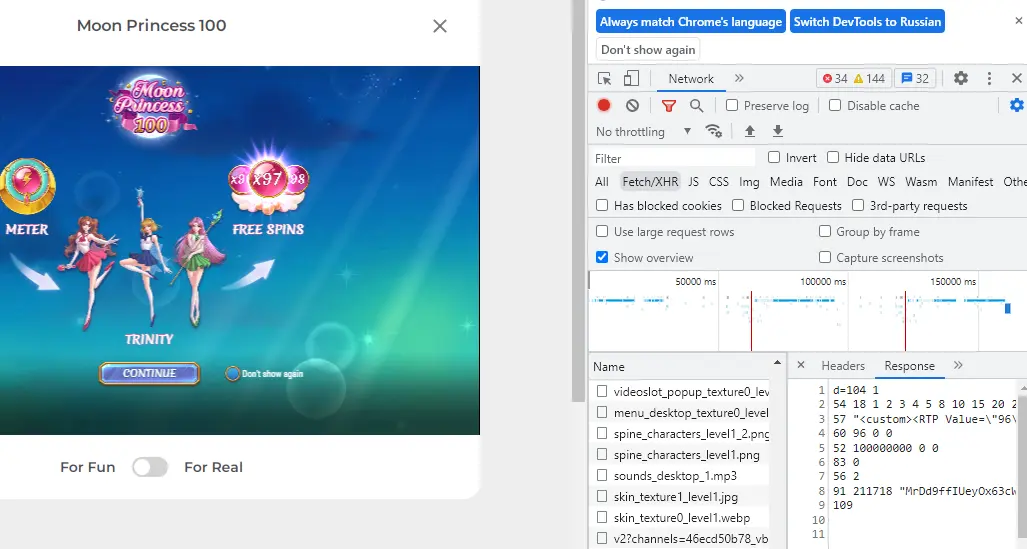The width and height of the screenshot is (1027, 549).
Task: Click the 100000 ms overview timeline marker
Action: [x=823, y=282]
